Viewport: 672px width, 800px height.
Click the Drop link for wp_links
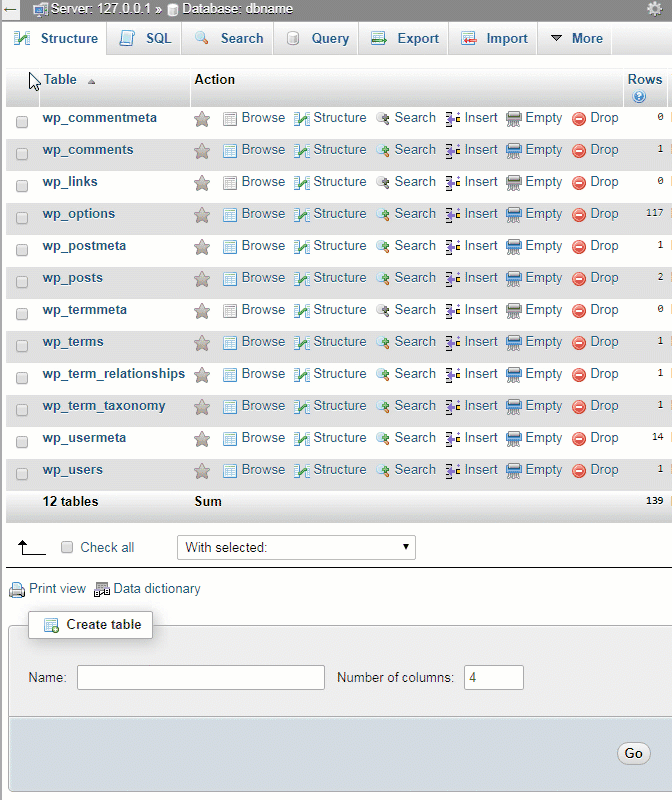point(604,182)
